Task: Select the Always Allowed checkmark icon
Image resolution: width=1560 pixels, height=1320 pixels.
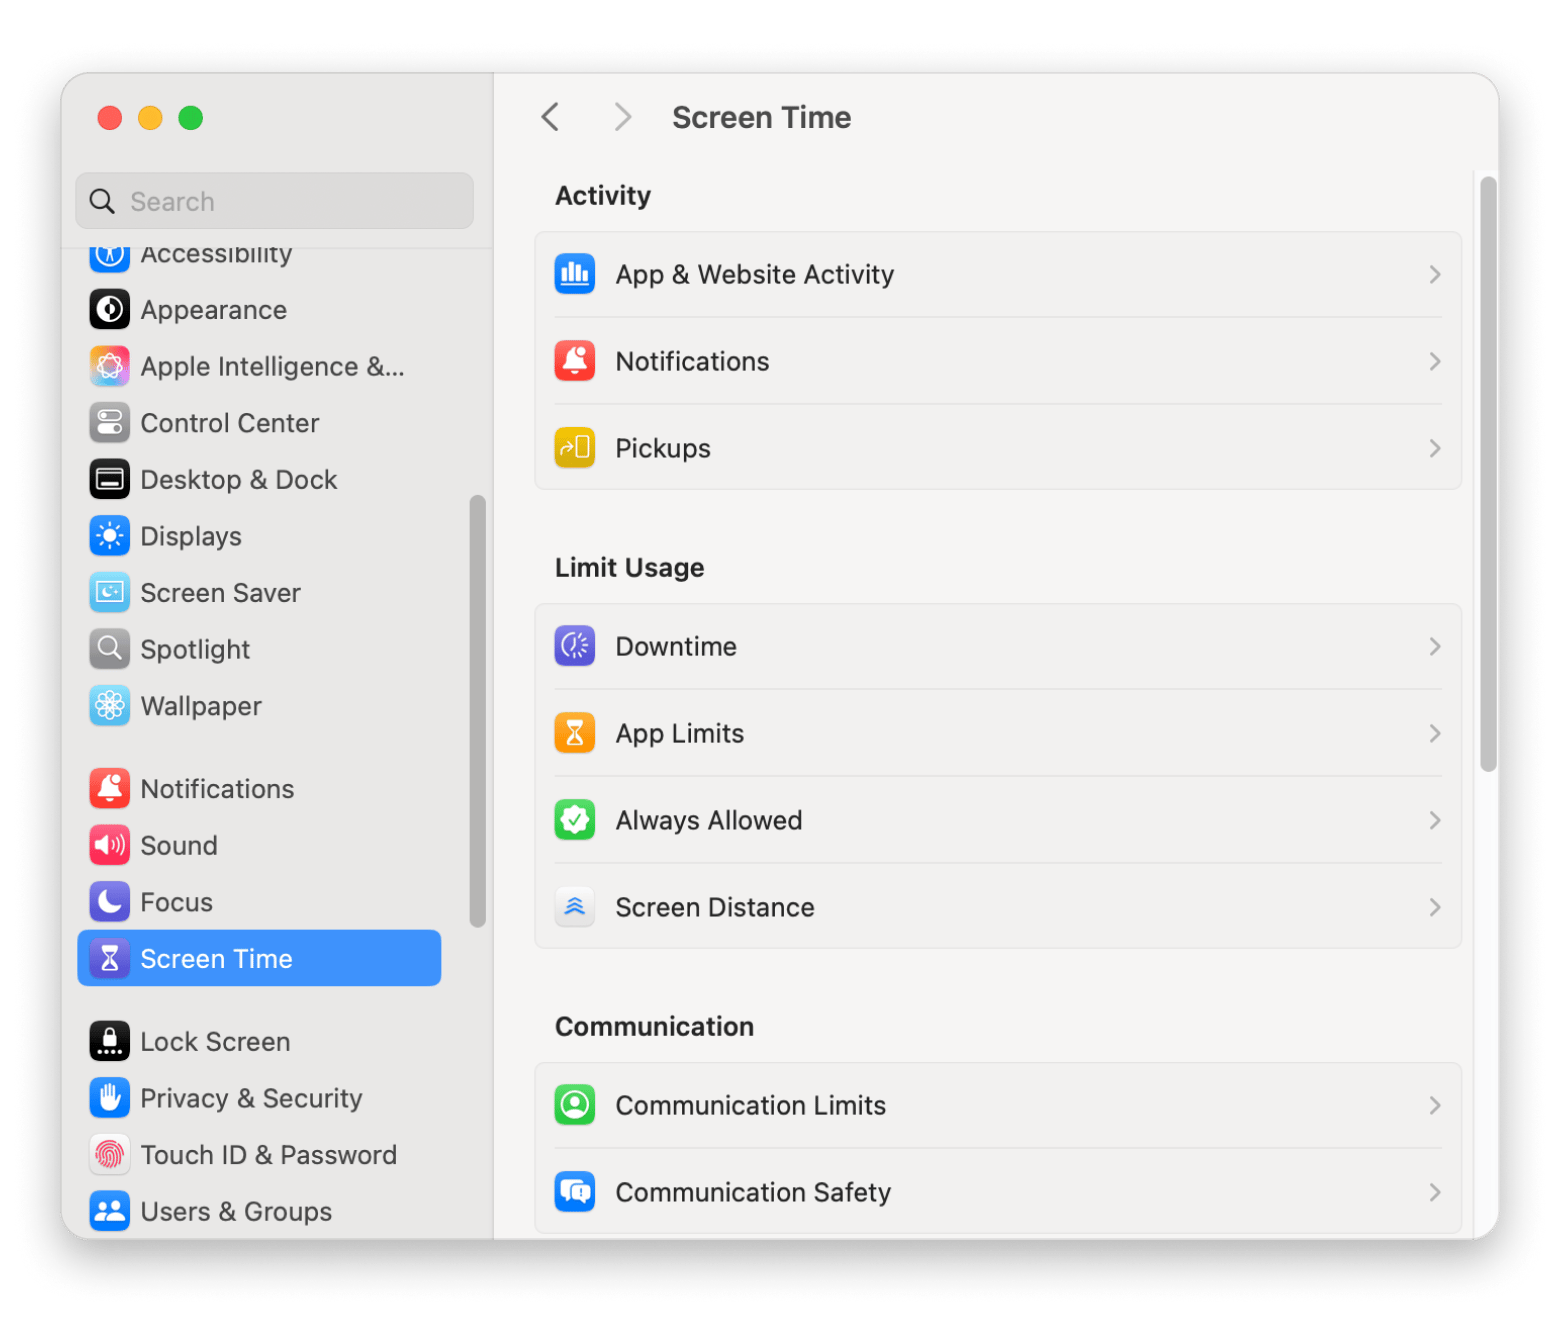Action: coord(575,820)
